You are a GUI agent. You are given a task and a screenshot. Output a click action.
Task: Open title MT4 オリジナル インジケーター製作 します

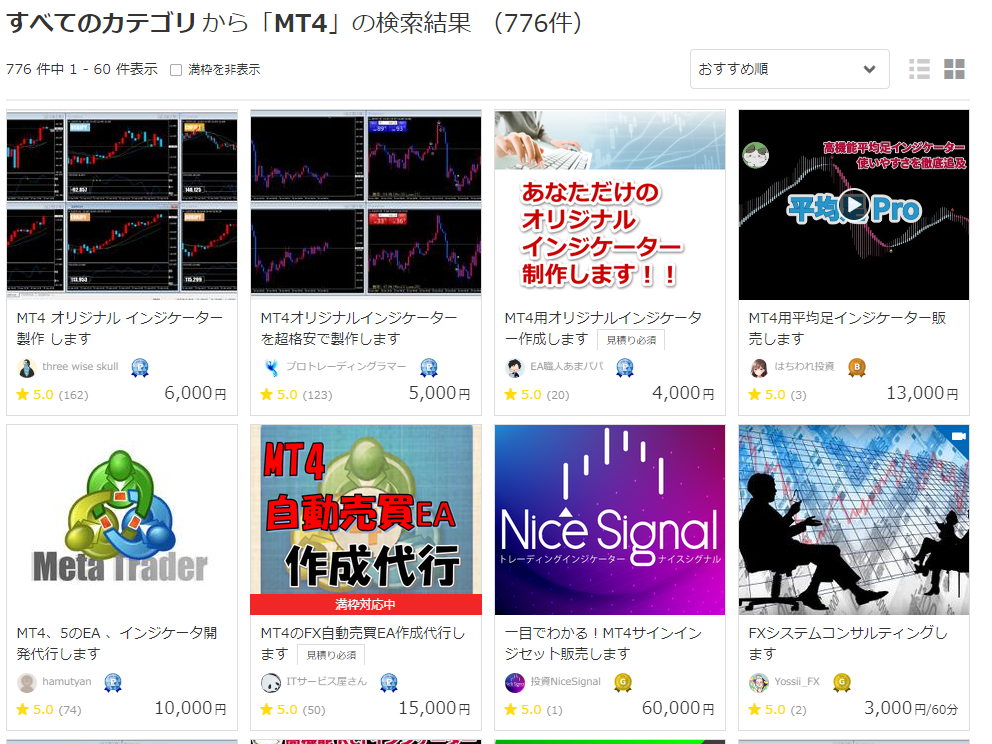(x=120, y=328)
